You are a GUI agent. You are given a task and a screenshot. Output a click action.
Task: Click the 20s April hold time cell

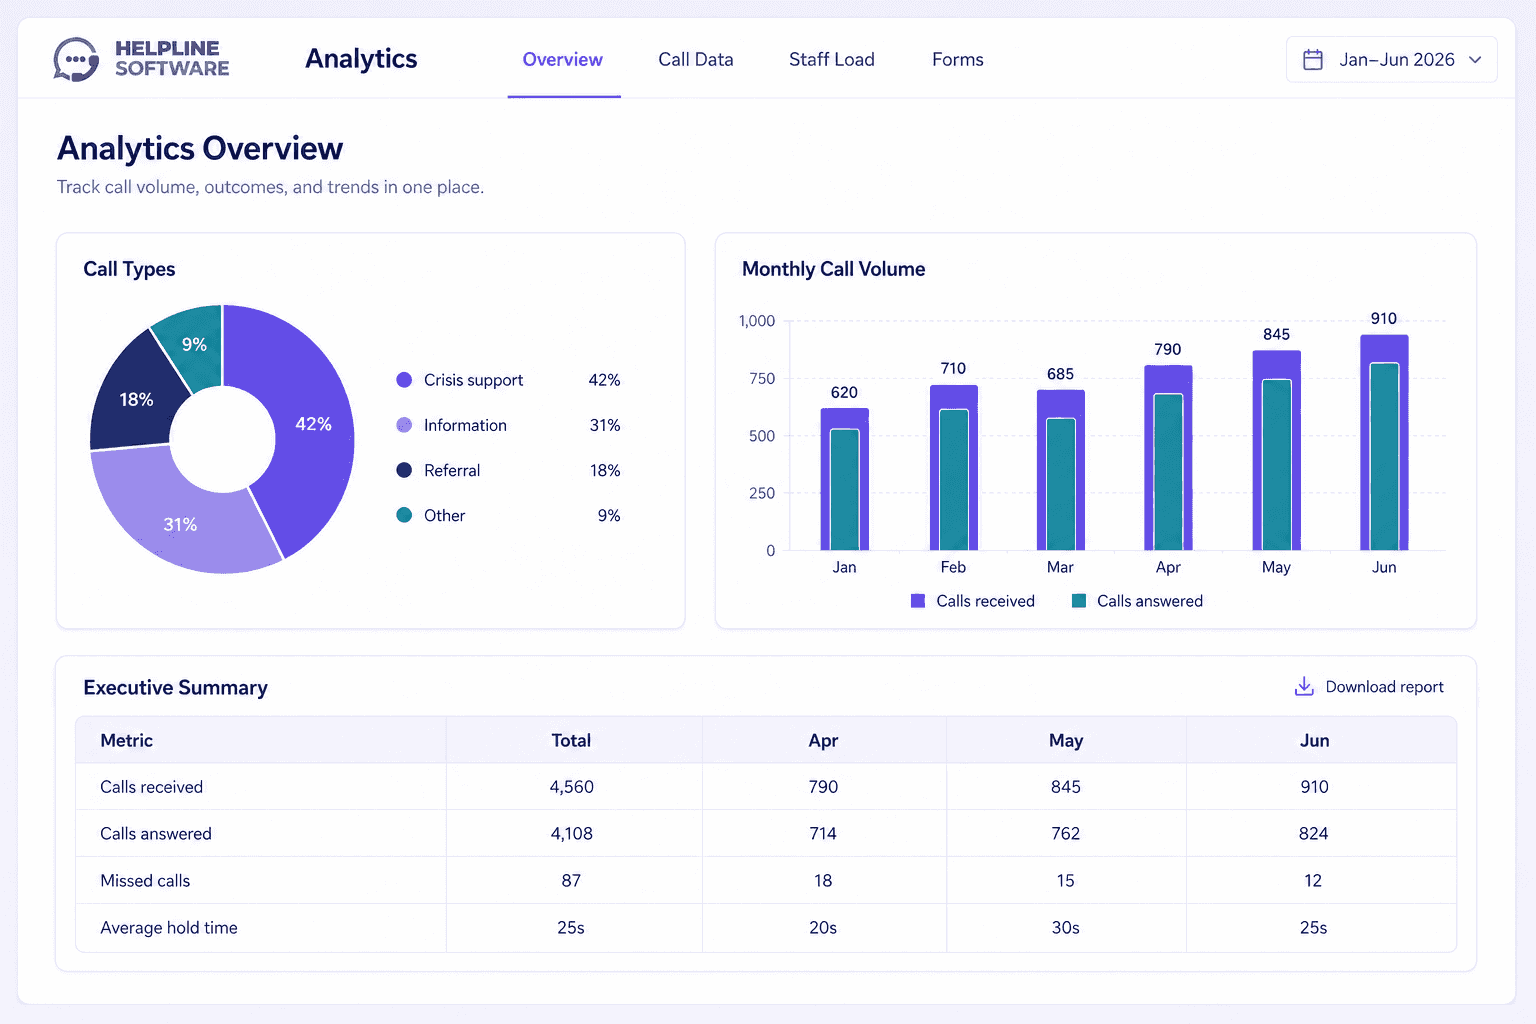point(823,928)
